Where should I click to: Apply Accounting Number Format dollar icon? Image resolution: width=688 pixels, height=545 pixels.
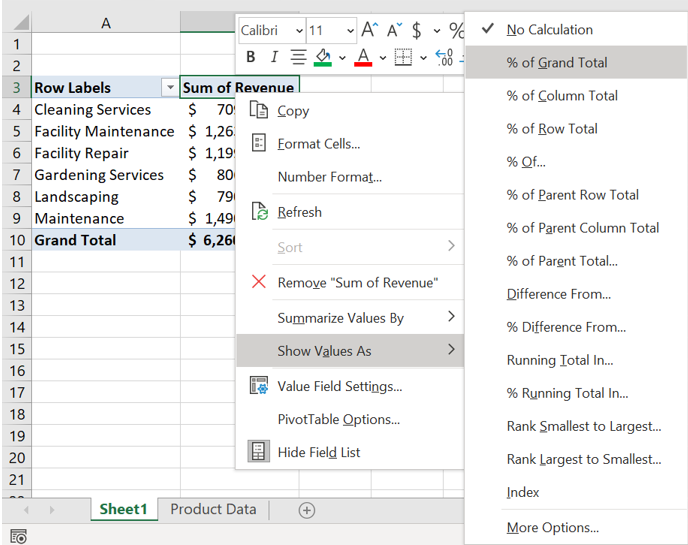point(417,30)
